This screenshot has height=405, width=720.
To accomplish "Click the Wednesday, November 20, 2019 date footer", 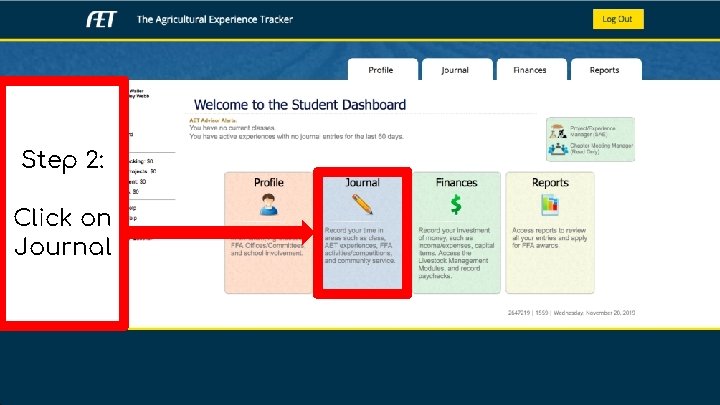I will 594,313.
